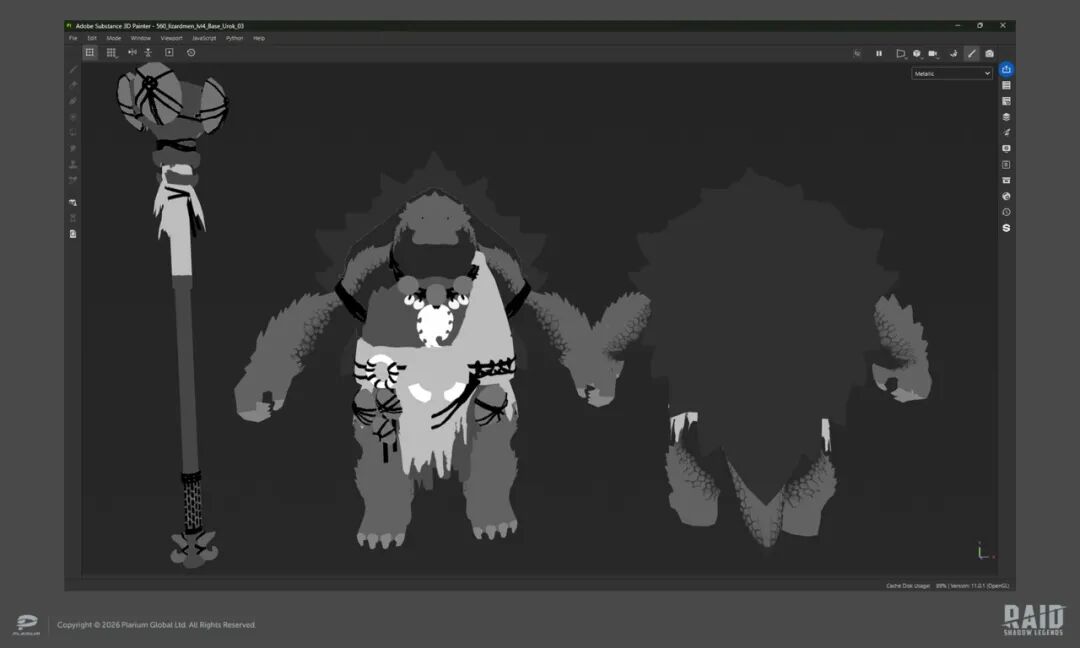1080x648 pixels.
Task: Select the Material Picker tool
Action: click(x=73, y=180)
